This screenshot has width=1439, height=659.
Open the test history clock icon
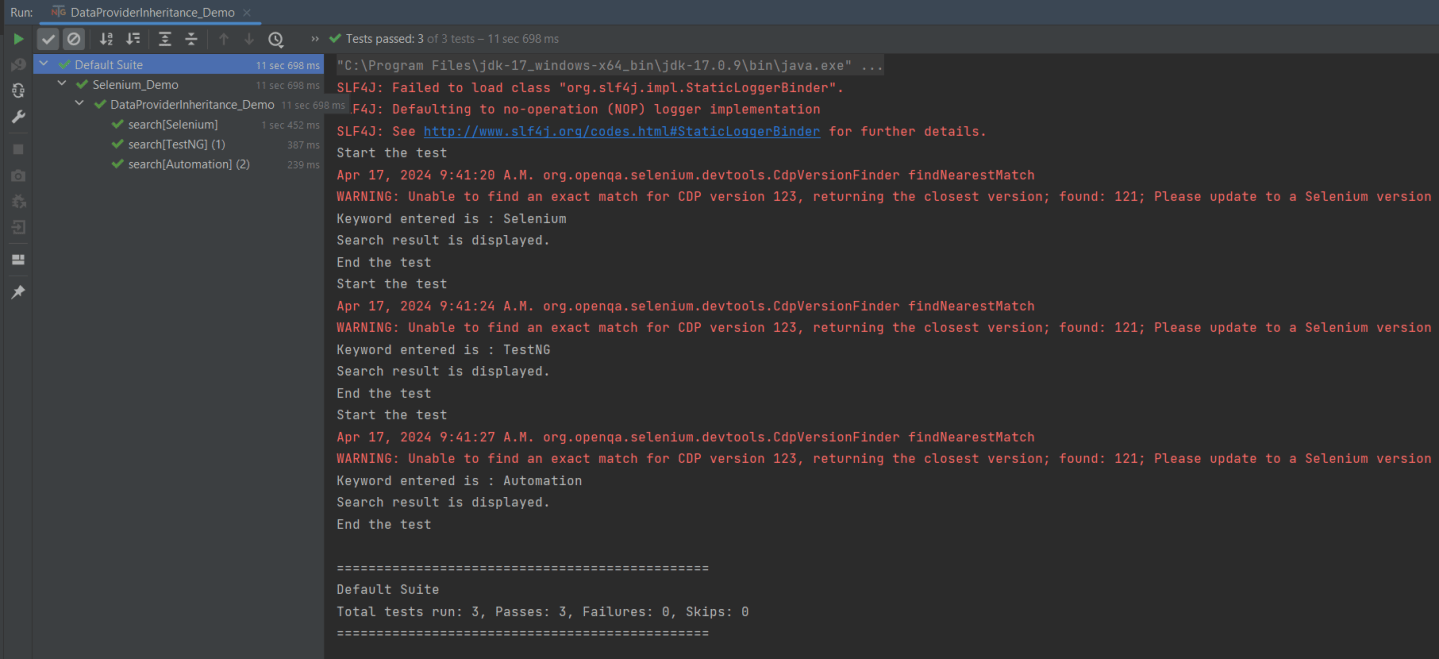point(276,39)
